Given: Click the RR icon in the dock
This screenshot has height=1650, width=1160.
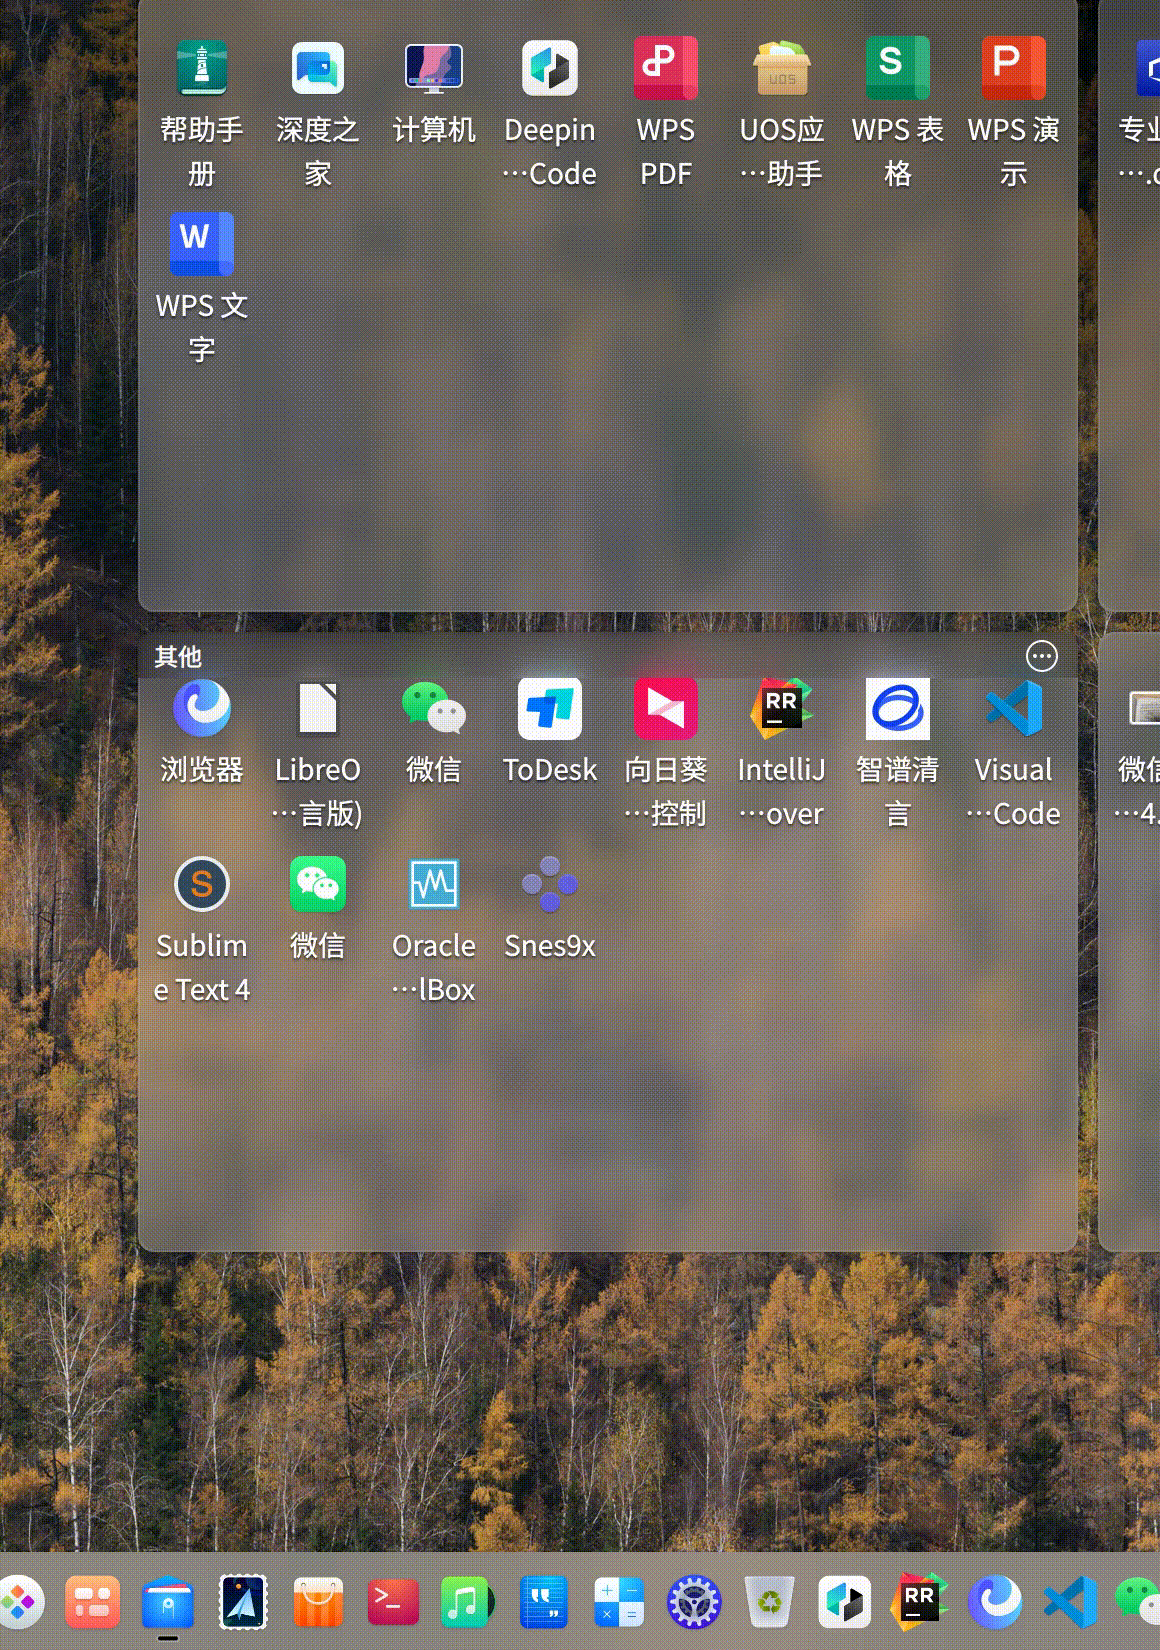Looking at the screenshot, I should pyautogui.click(x=920, y=1602).
